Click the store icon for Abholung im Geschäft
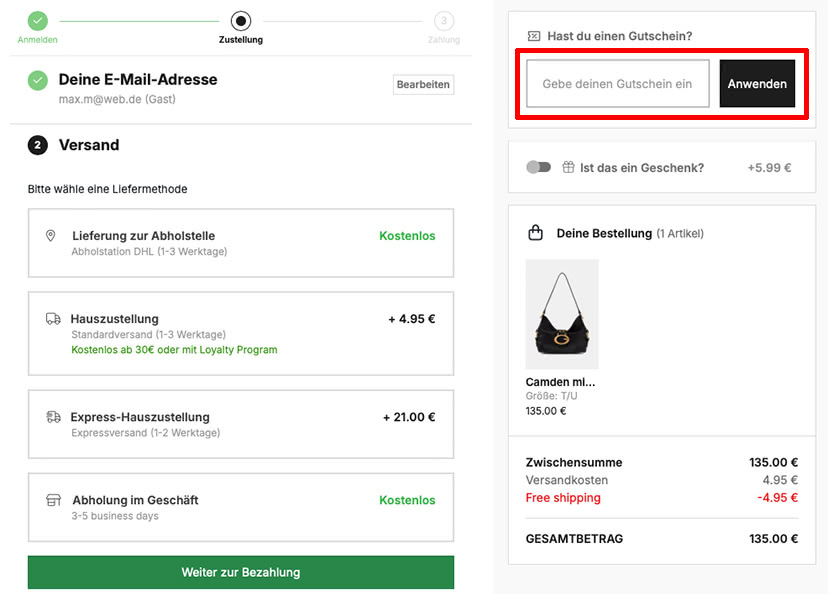This screenshot has height=594, width=828. tap(53, 500)
